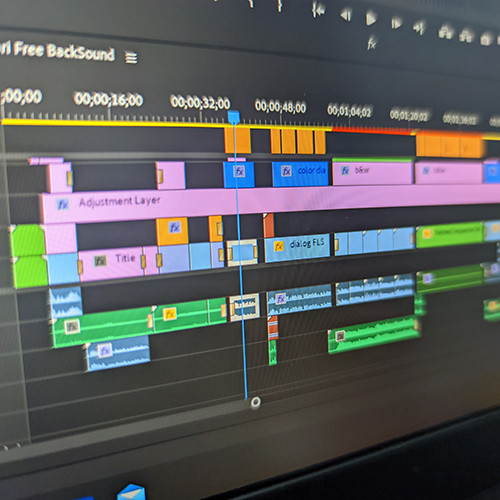This screenshot has width=500, height=500.
Task: Click ruler at 00;00;48;00 timecode
Action: click(280, 107)
